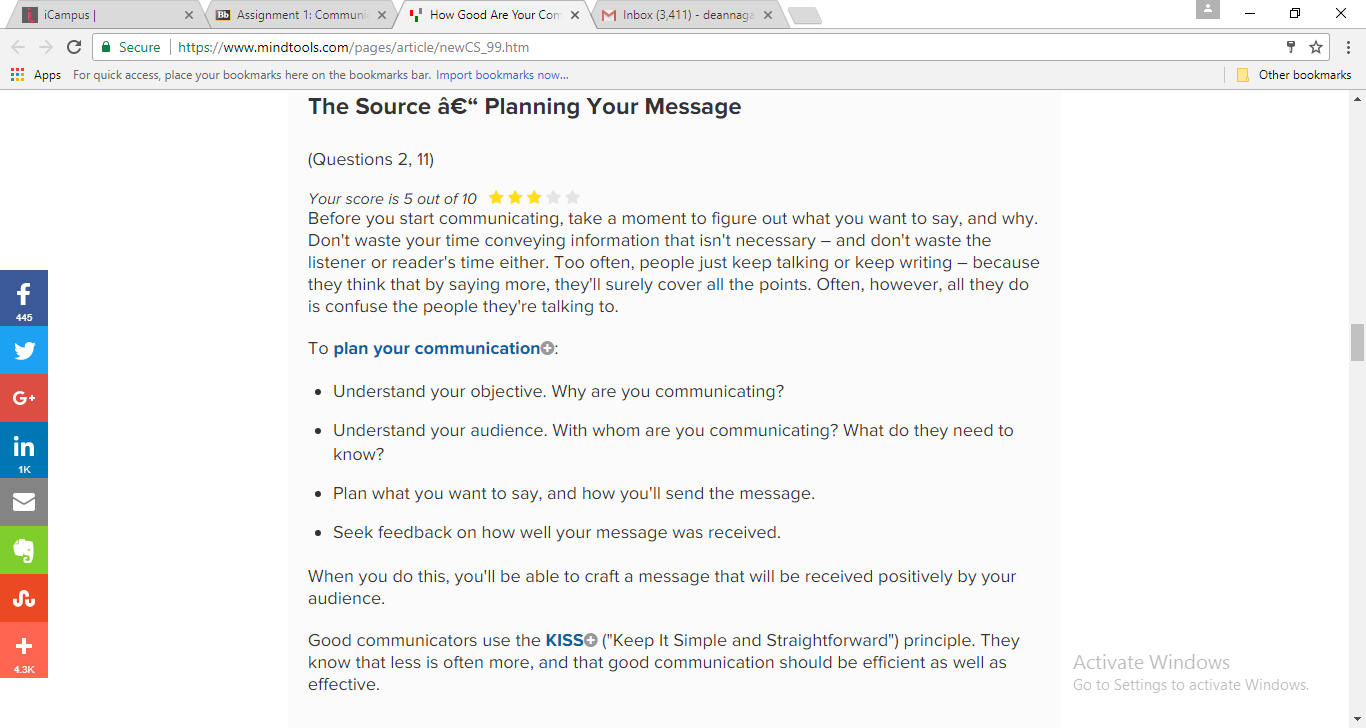Click the address bar URL field
1366x728 pixels.
[x=700, y=47]
